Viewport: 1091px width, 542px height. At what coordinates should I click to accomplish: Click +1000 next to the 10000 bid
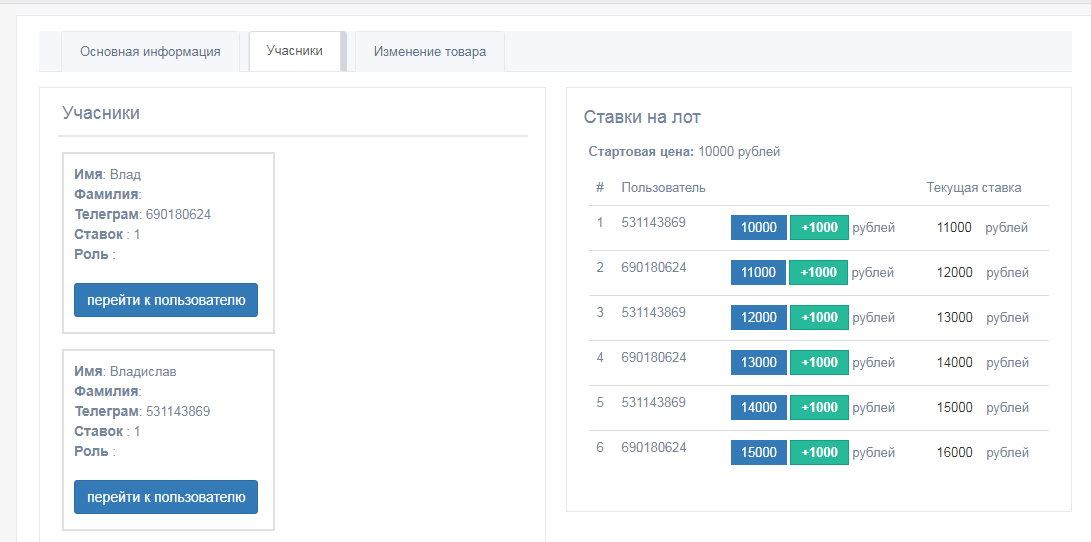(819, 228)
